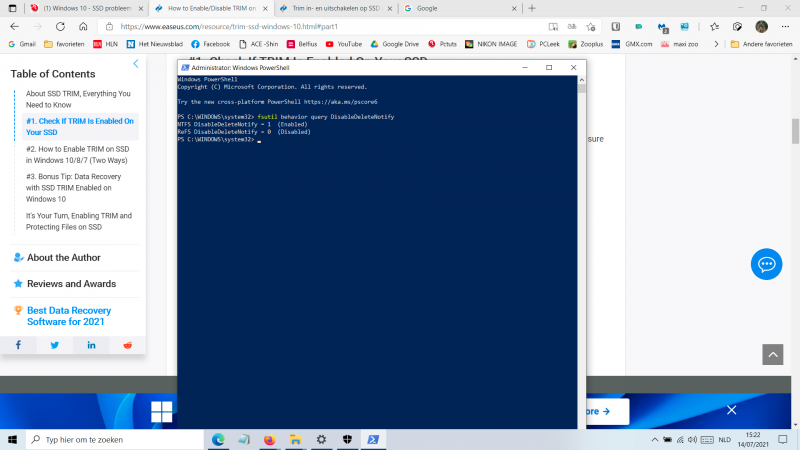Viewport: 800px width, 450px height.
Task: Open Firefox from the taskbar
Action: 269,440
